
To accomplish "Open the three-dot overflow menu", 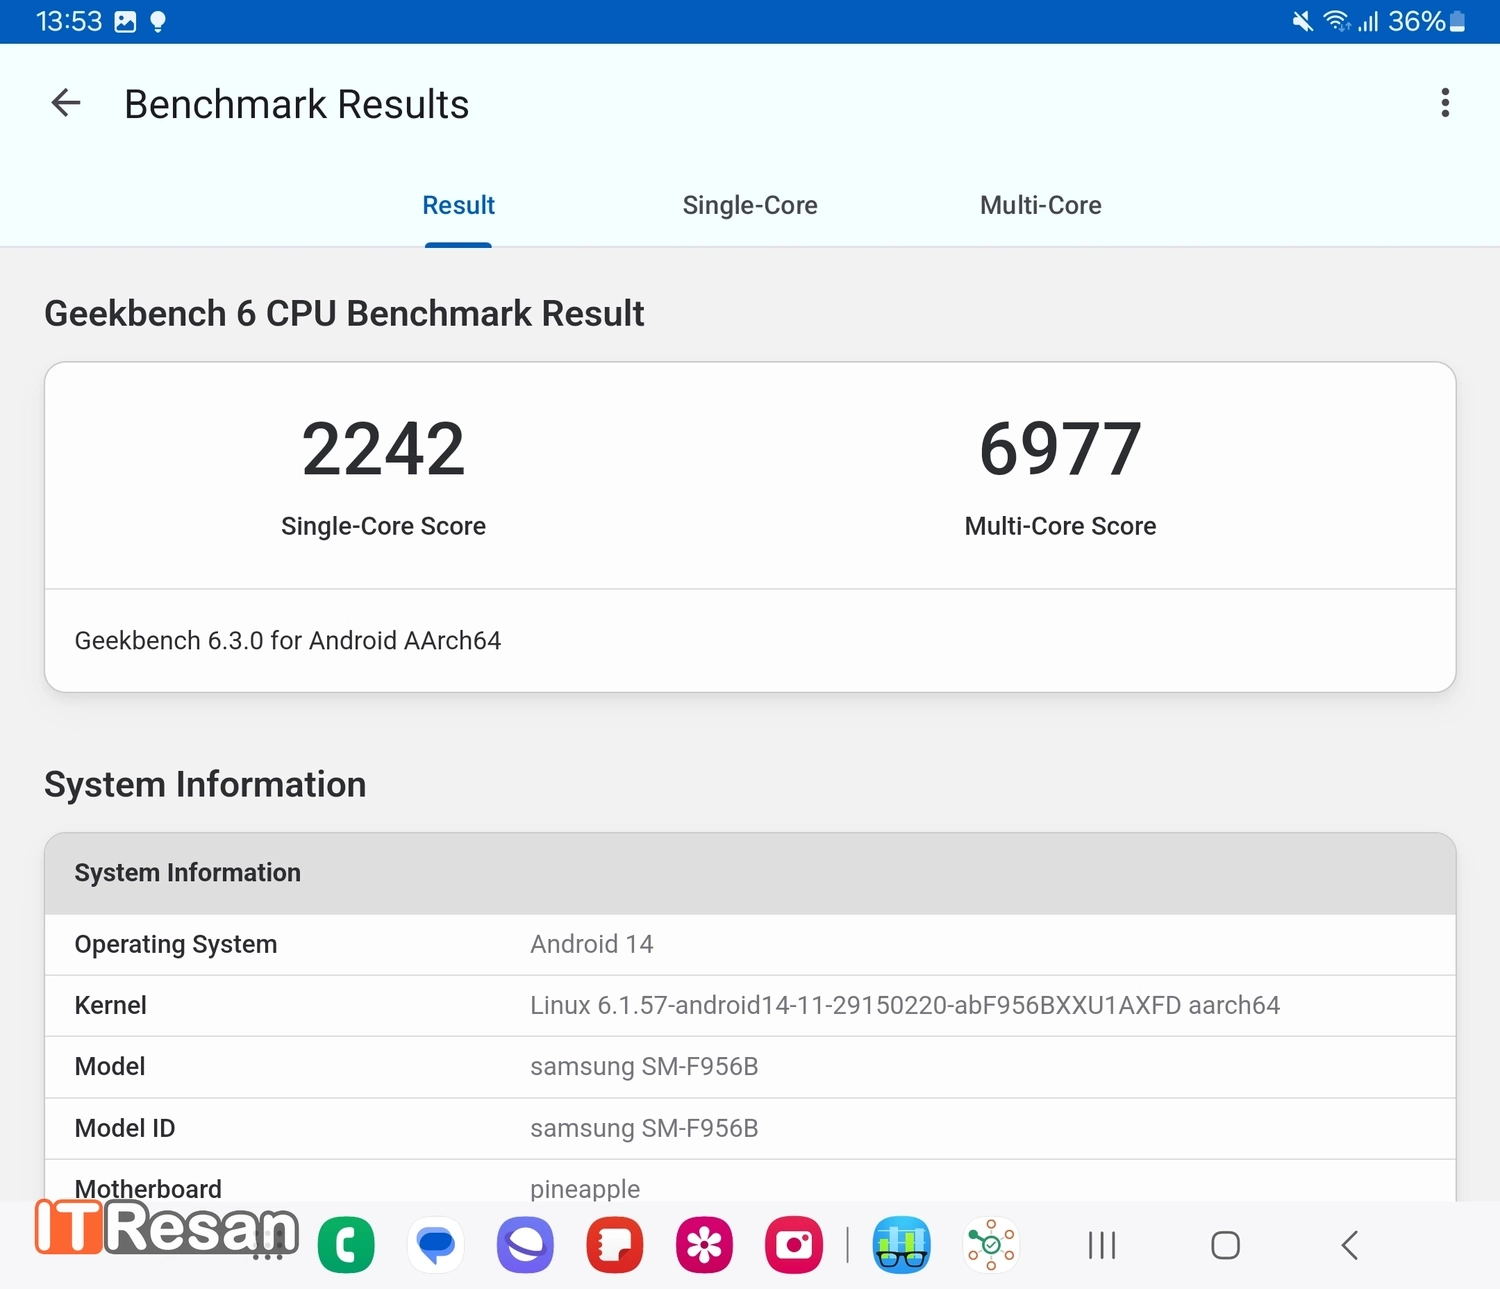I will pos(1444,103).
